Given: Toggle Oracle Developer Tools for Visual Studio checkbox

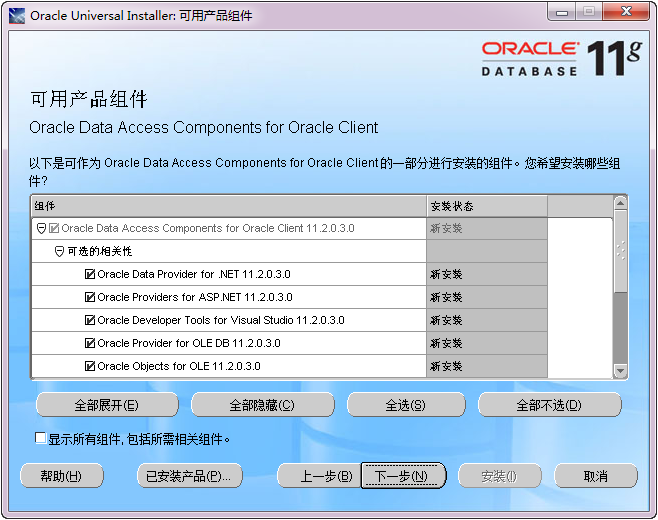Looking at the screenshot, I should click(90, 321).
